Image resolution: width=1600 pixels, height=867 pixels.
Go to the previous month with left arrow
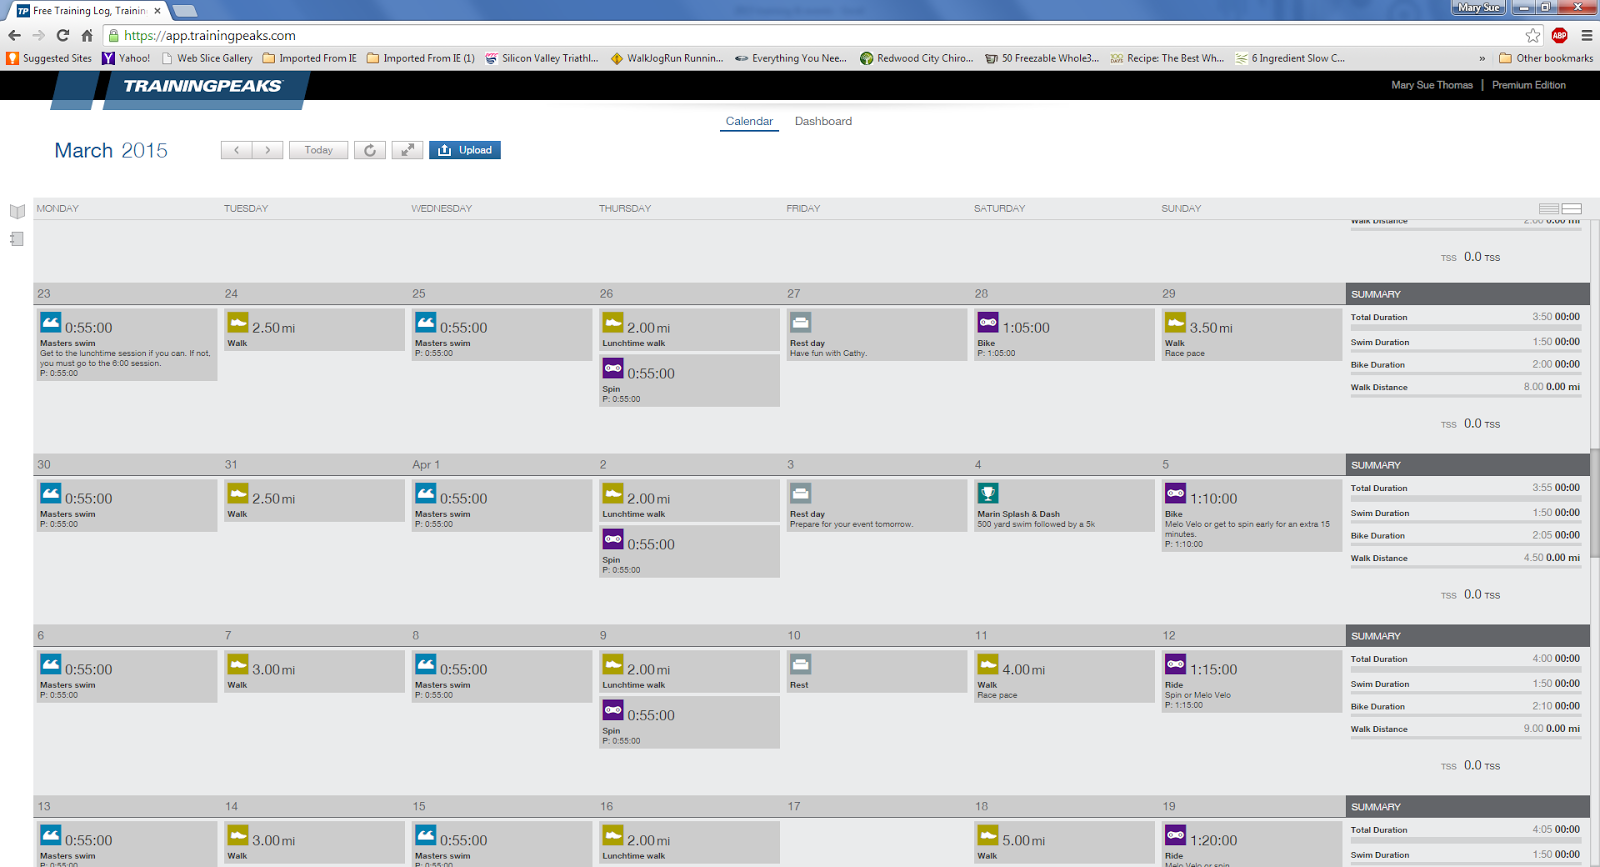(237, 150)
